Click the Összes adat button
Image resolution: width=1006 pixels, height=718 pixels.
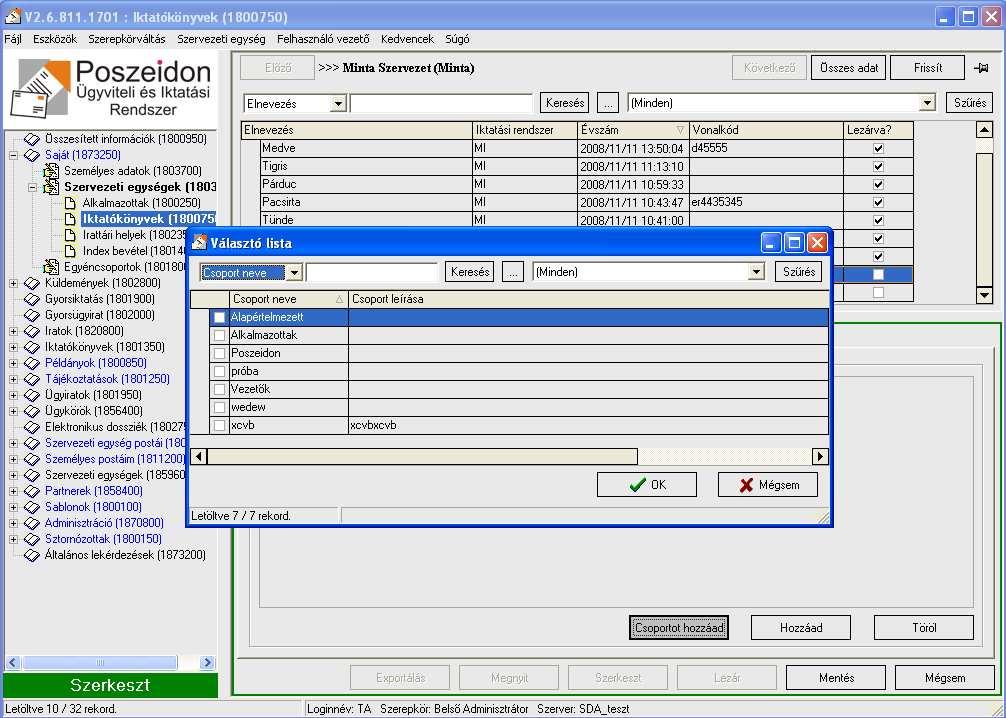(x=849, y=67)
